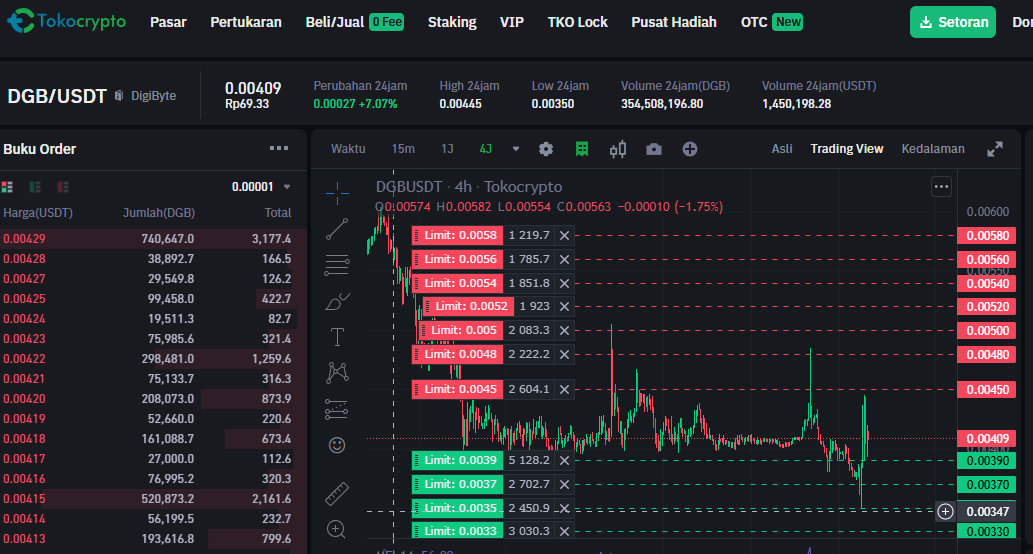Open the 0.00001 price precision dropdown
Screen dimensions: 1033x554
[261, 187]
